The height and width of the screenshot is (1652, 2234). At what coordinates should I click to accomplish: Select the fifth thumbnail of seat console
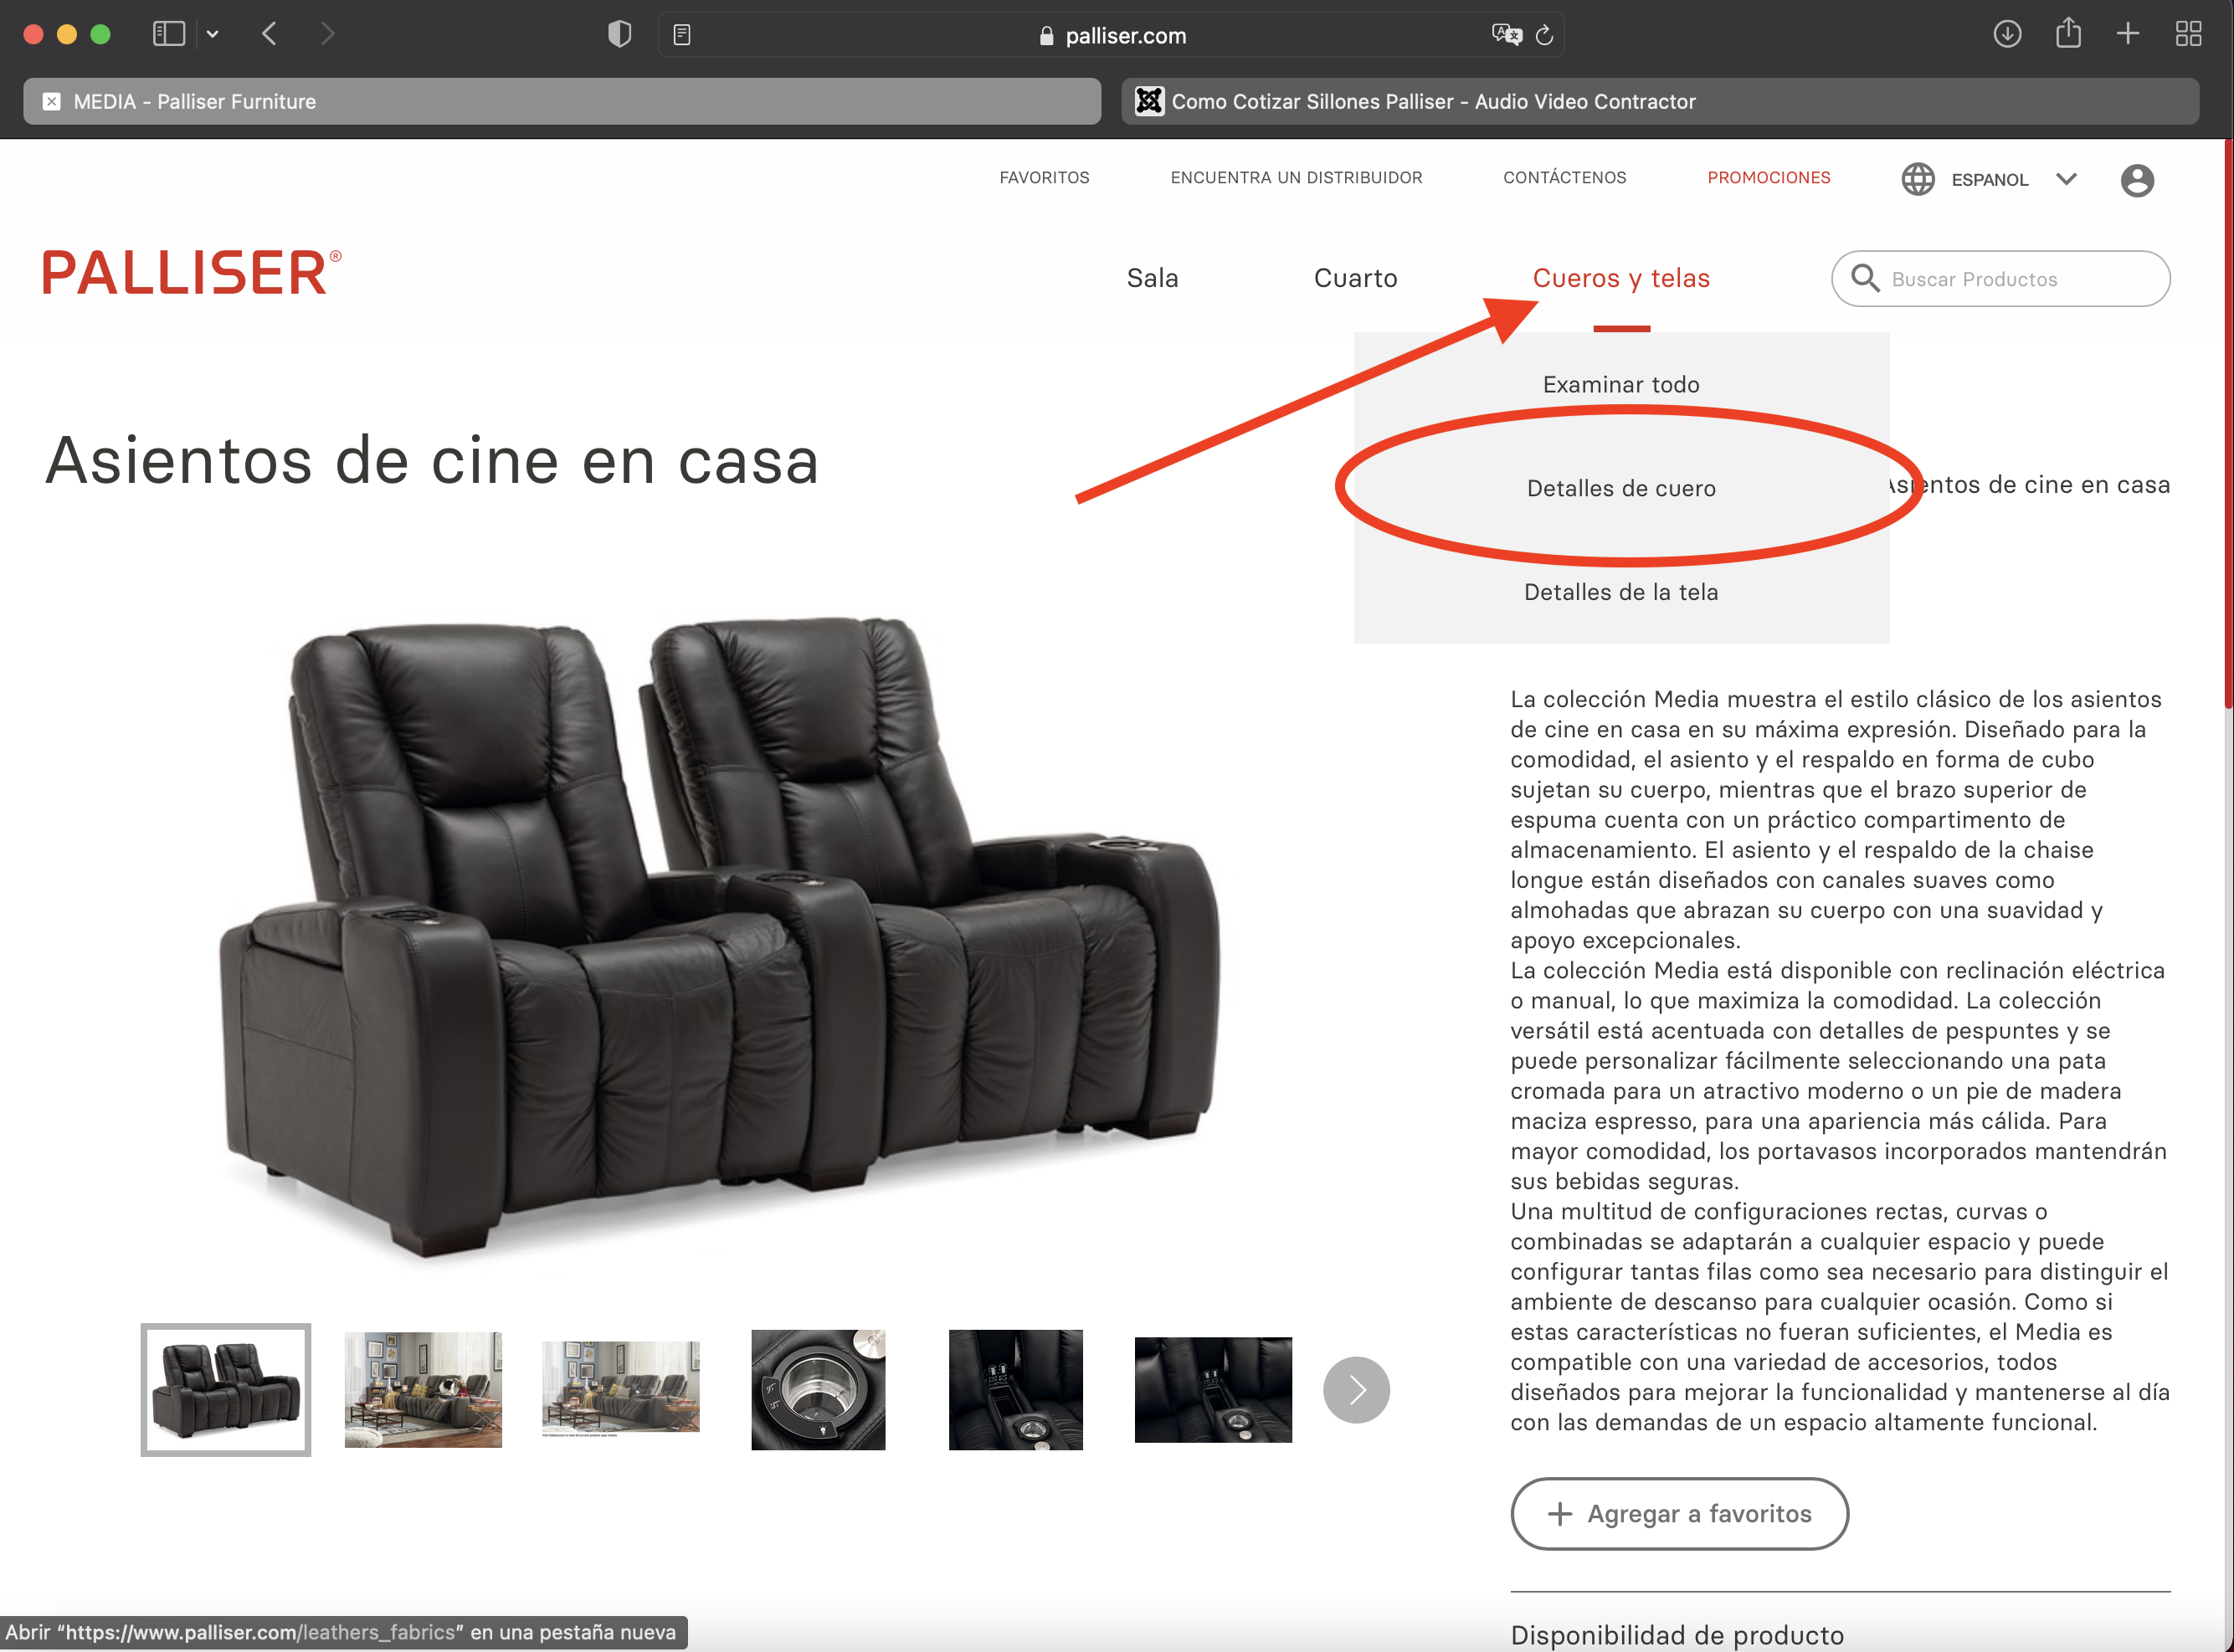(1015, 1389)
